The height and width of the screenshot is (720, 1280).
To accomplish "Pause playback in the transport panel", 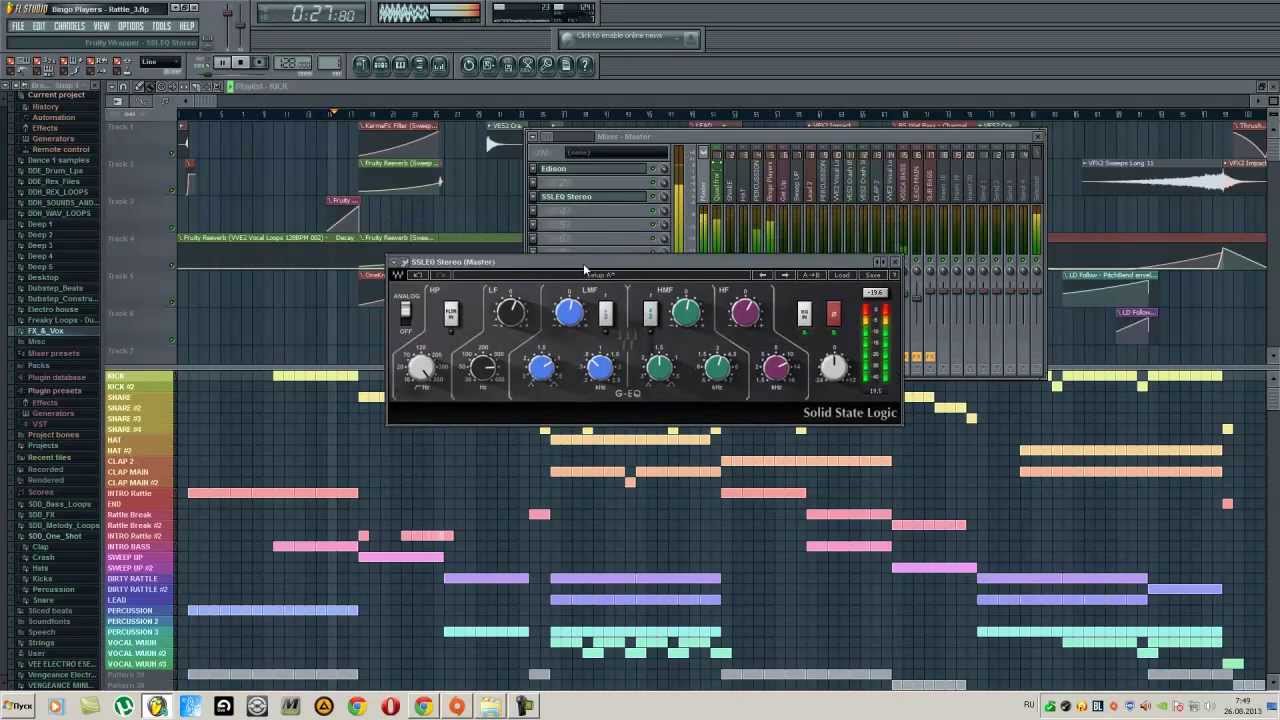I will click(x=222, y=63).
